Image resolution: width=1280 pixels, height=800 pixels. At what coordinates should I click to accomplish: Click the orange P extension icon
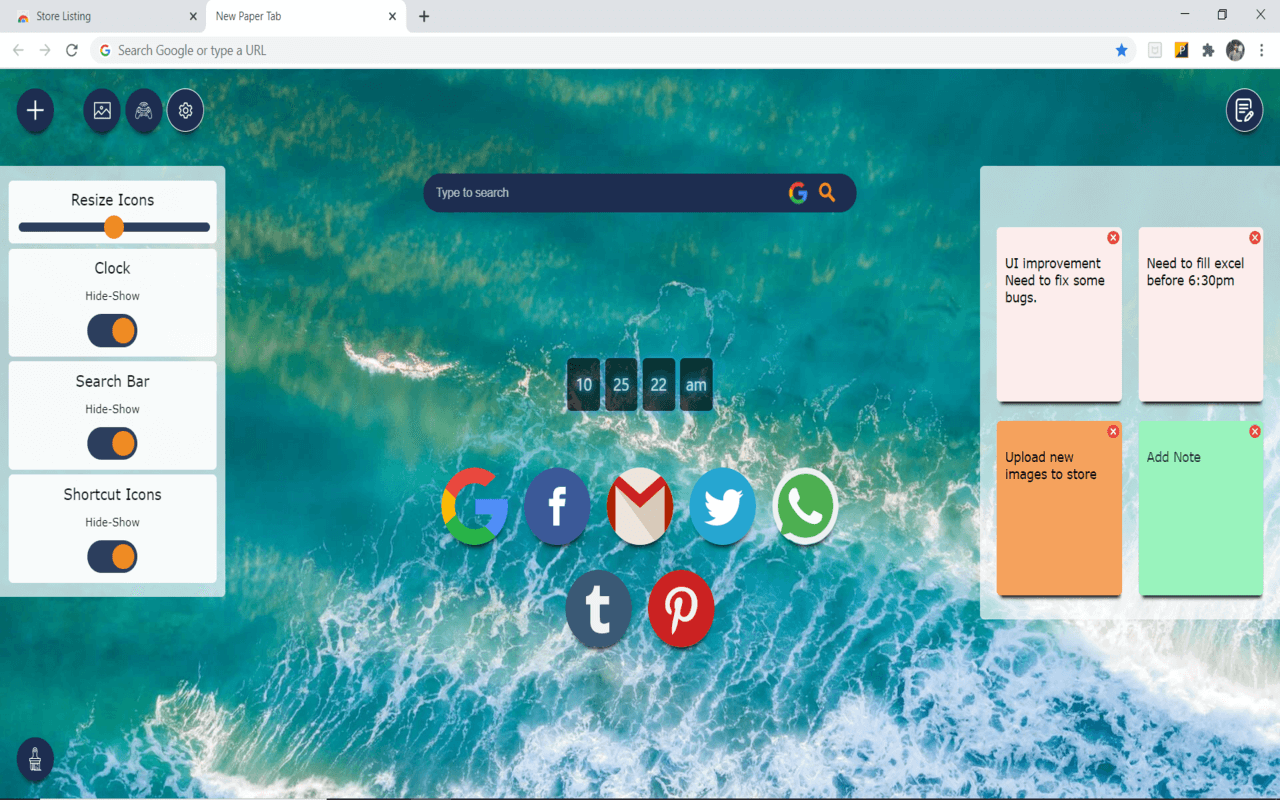1182,50
